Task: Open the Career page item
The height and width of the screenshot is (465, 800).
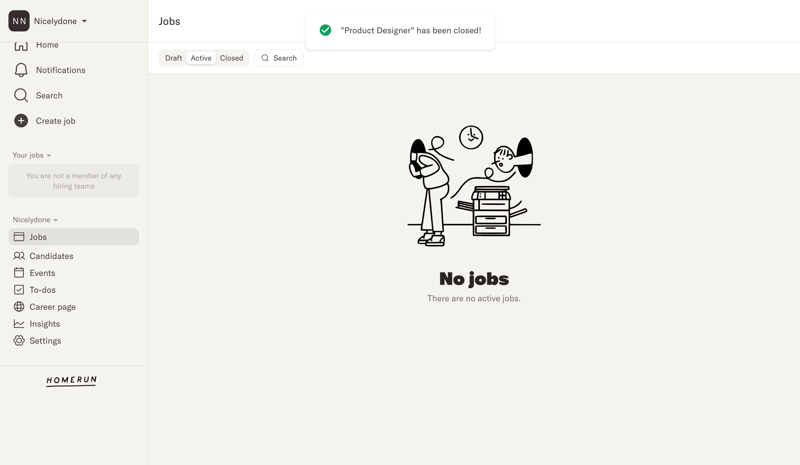Action: tap(53, 307)
